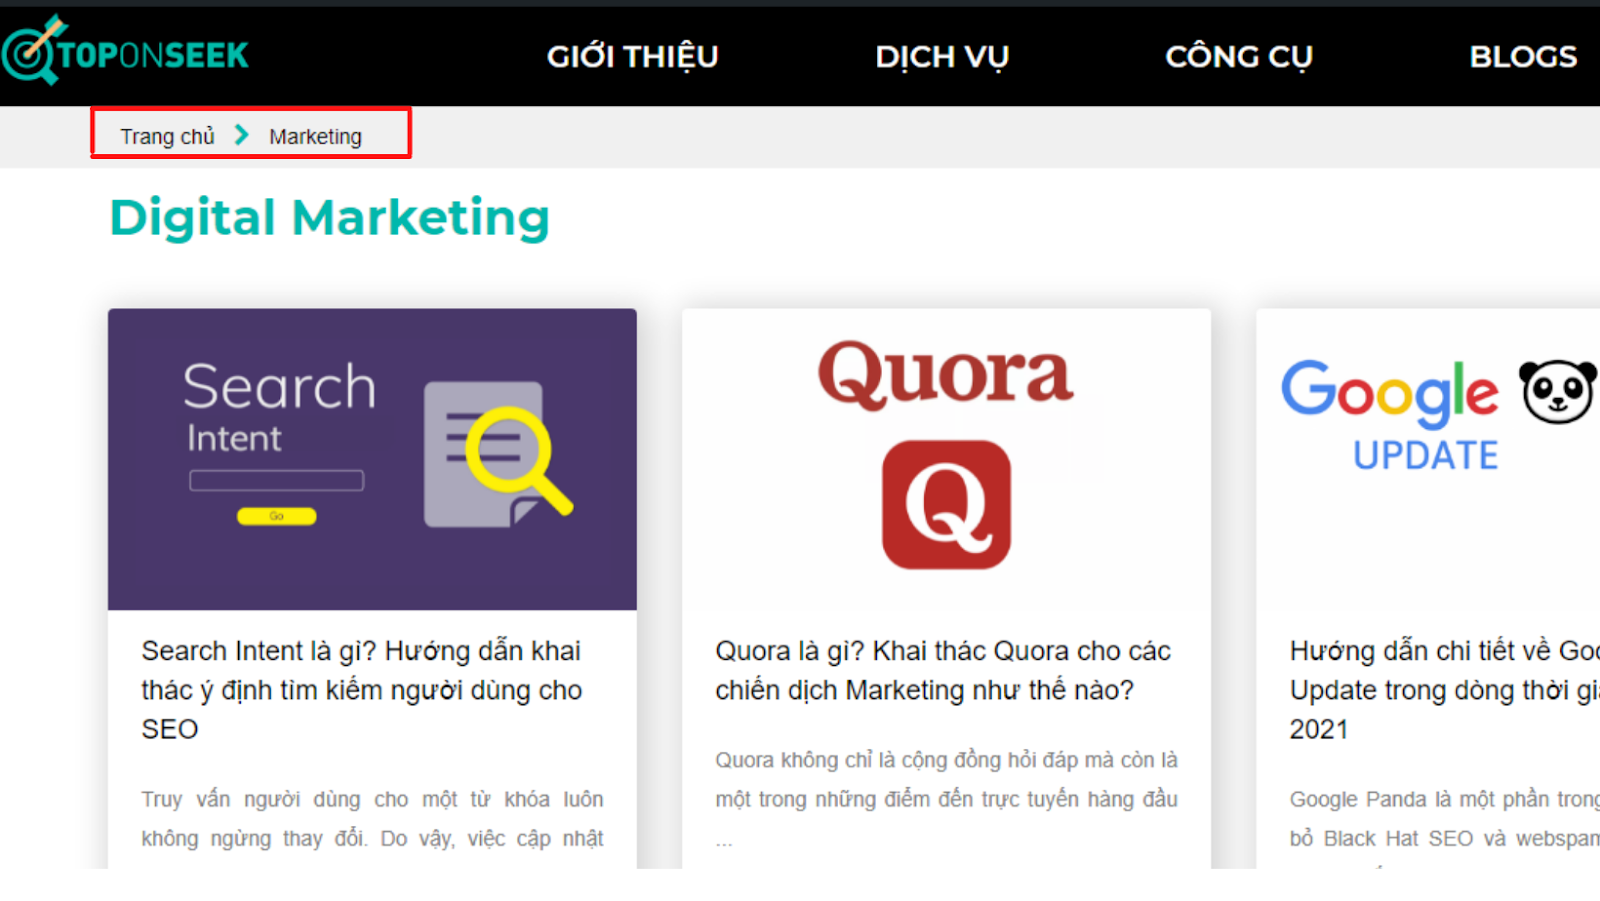Open the Search Intent là gì article title
Viewport: 1600px width, 901px height.
point(361,690)
